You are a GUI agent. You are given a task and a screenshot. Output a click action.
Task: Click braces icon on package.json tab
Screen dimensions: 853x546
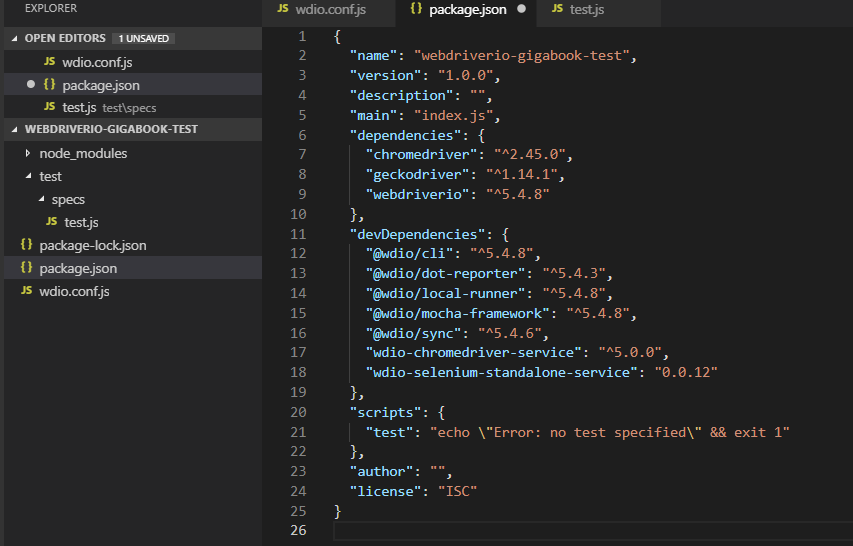[x=416, y=9]
